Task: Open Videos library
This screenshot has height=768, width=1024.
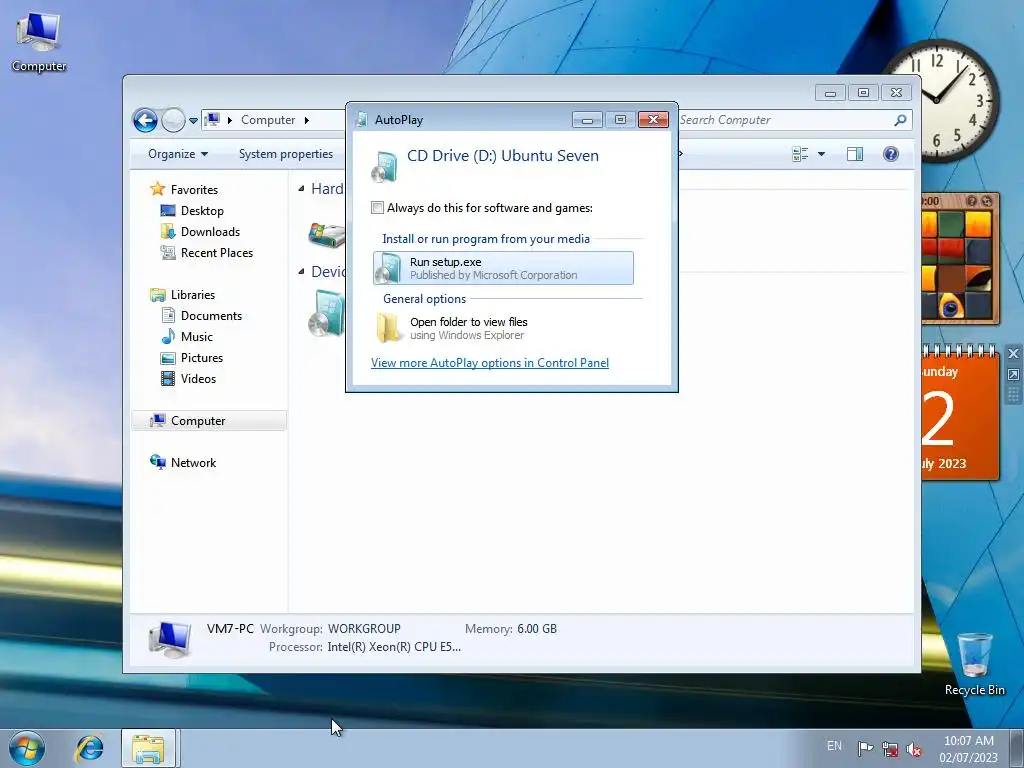Action: pos(198,379)
